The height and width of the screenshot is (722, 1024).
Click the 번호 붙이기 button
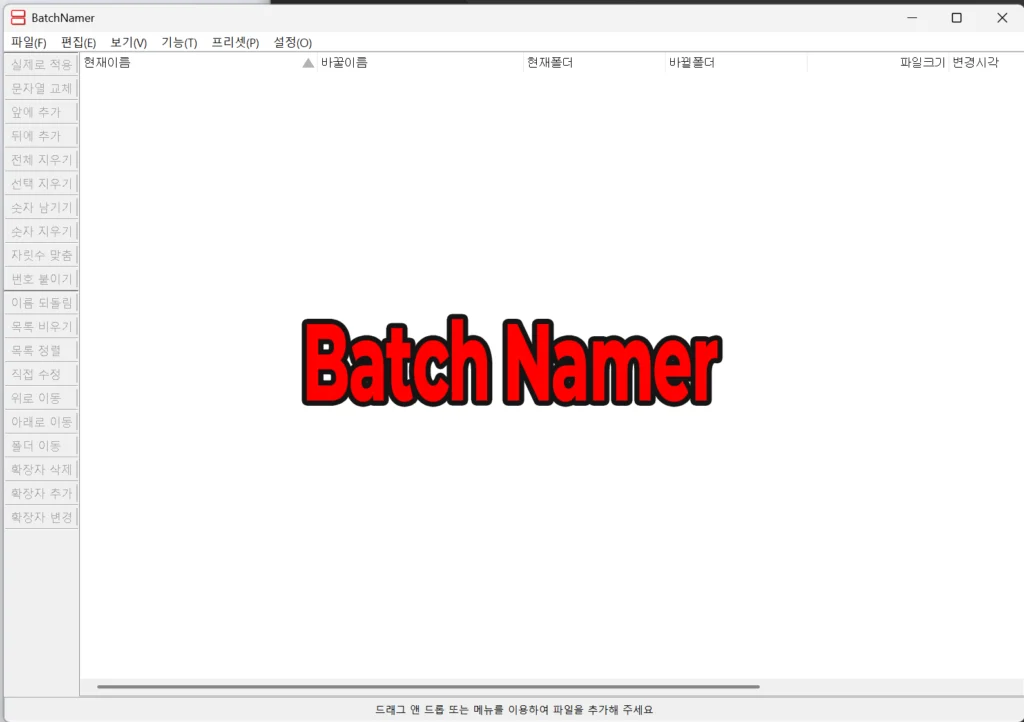click(41, 279)
